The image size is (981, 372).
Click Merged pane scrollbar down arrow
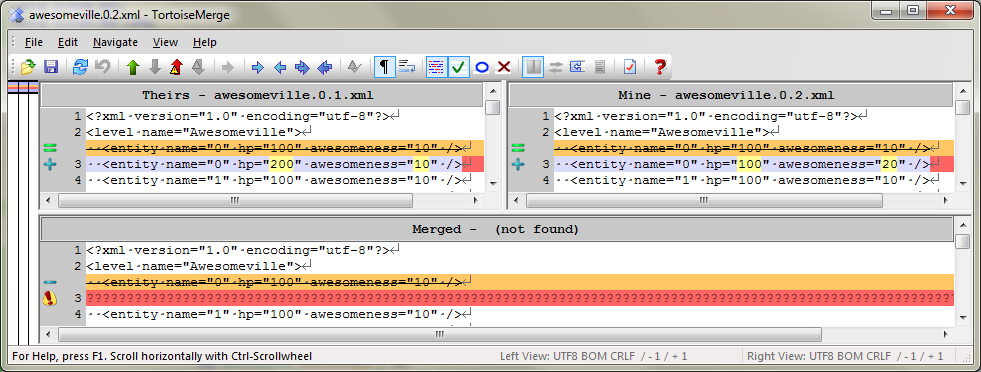coord(963,318)
